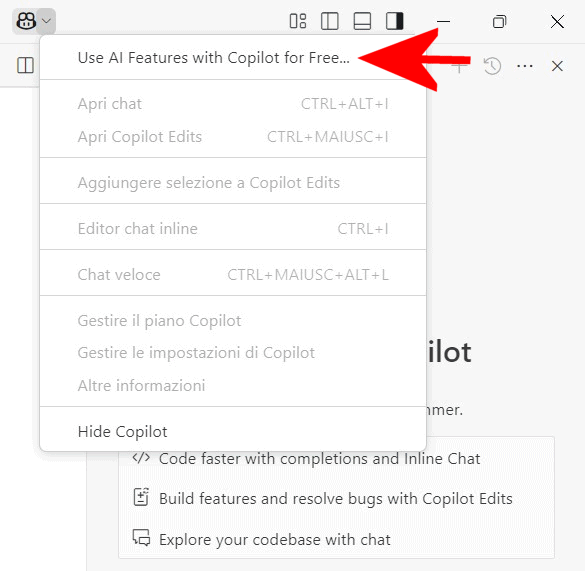Click the Copilot Edits icon beside Build features
This screenshot has height=571, width=585.
click(x=141, y=497)
